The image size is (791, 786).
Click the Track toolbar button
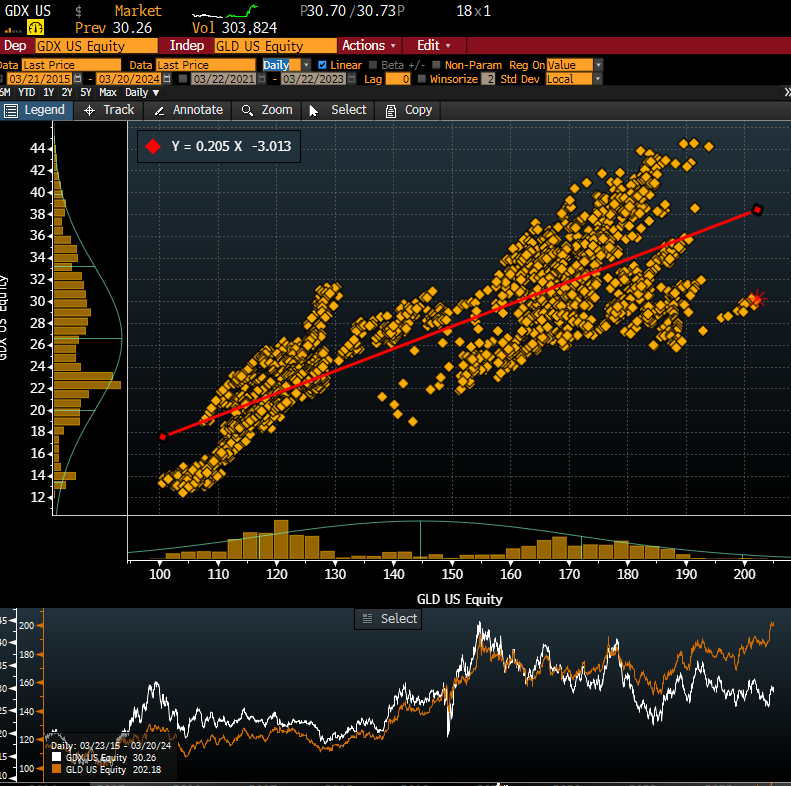[x=109, y=110]
